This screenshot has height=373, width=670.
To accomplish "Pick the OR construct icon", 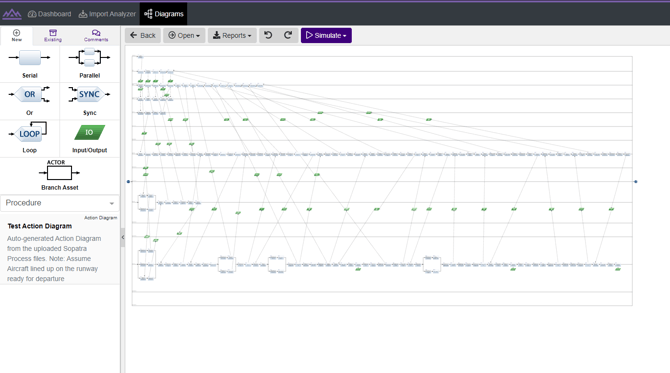I will tap(29, 94).
